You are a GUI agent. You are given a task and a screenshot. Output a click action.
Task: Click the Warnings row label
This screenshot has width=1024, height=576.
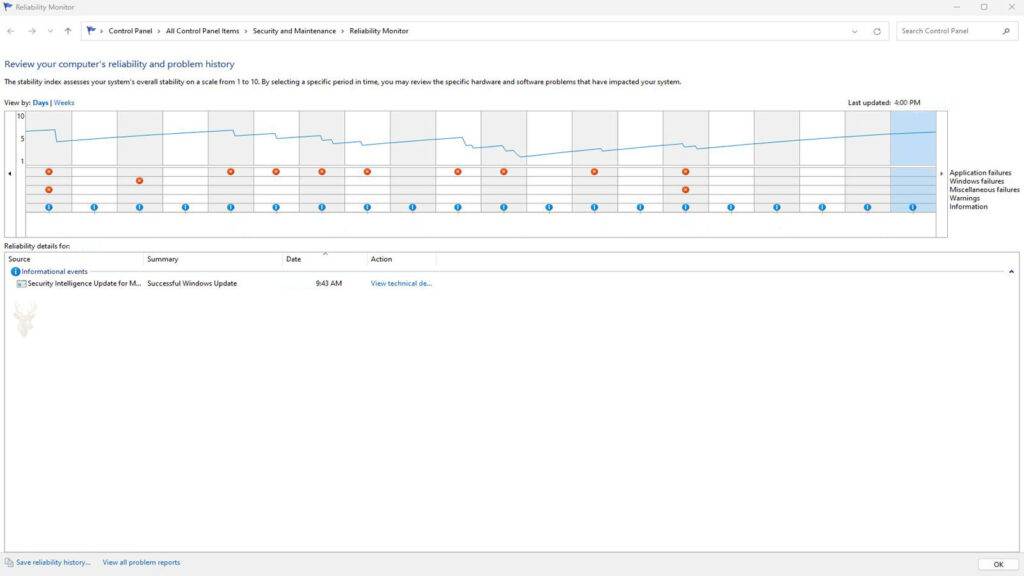coord(965,198)
